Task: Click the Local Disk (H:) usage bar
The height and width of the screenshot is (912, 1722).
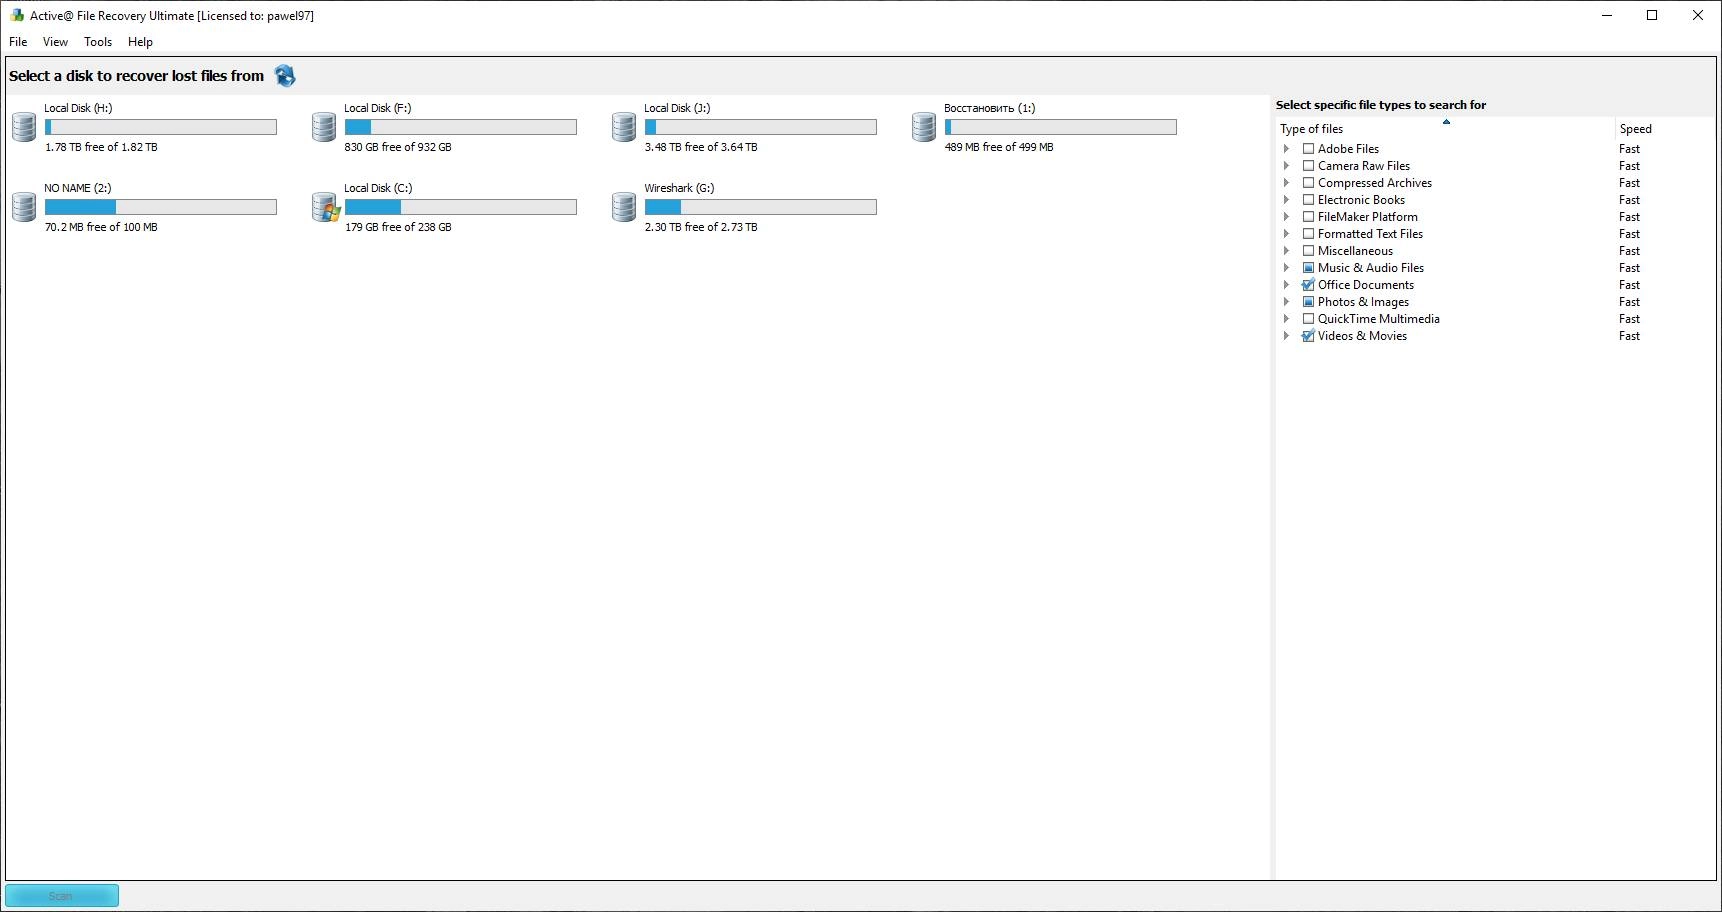Action: pyautogui.click(x=161, y=127)
